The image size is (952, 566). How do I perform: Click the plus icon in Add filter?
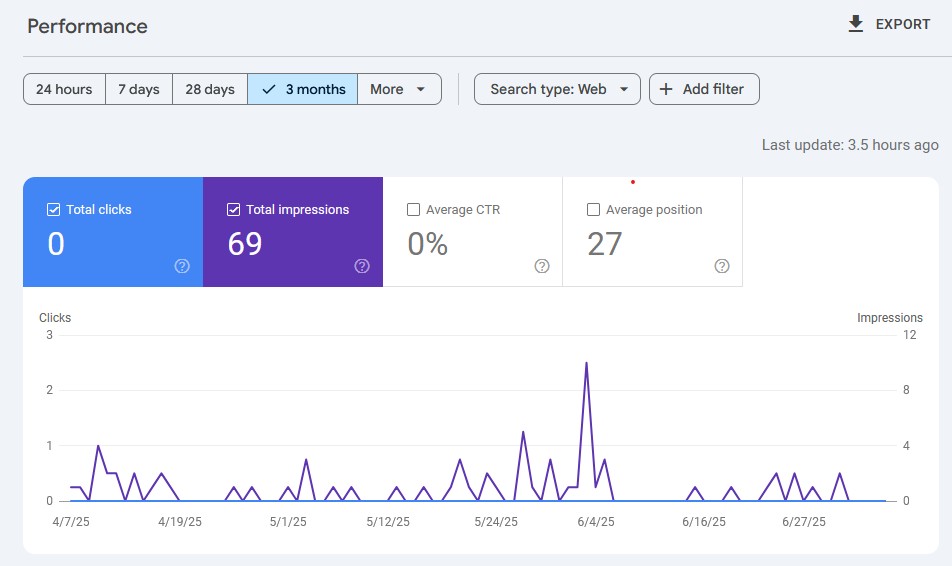[x=666, y=89]
